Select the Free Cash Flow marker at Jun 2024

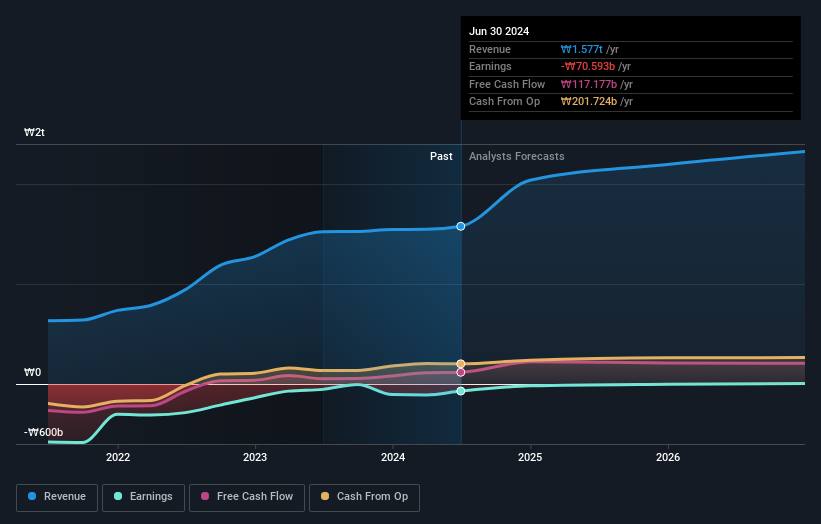[461, 372]
